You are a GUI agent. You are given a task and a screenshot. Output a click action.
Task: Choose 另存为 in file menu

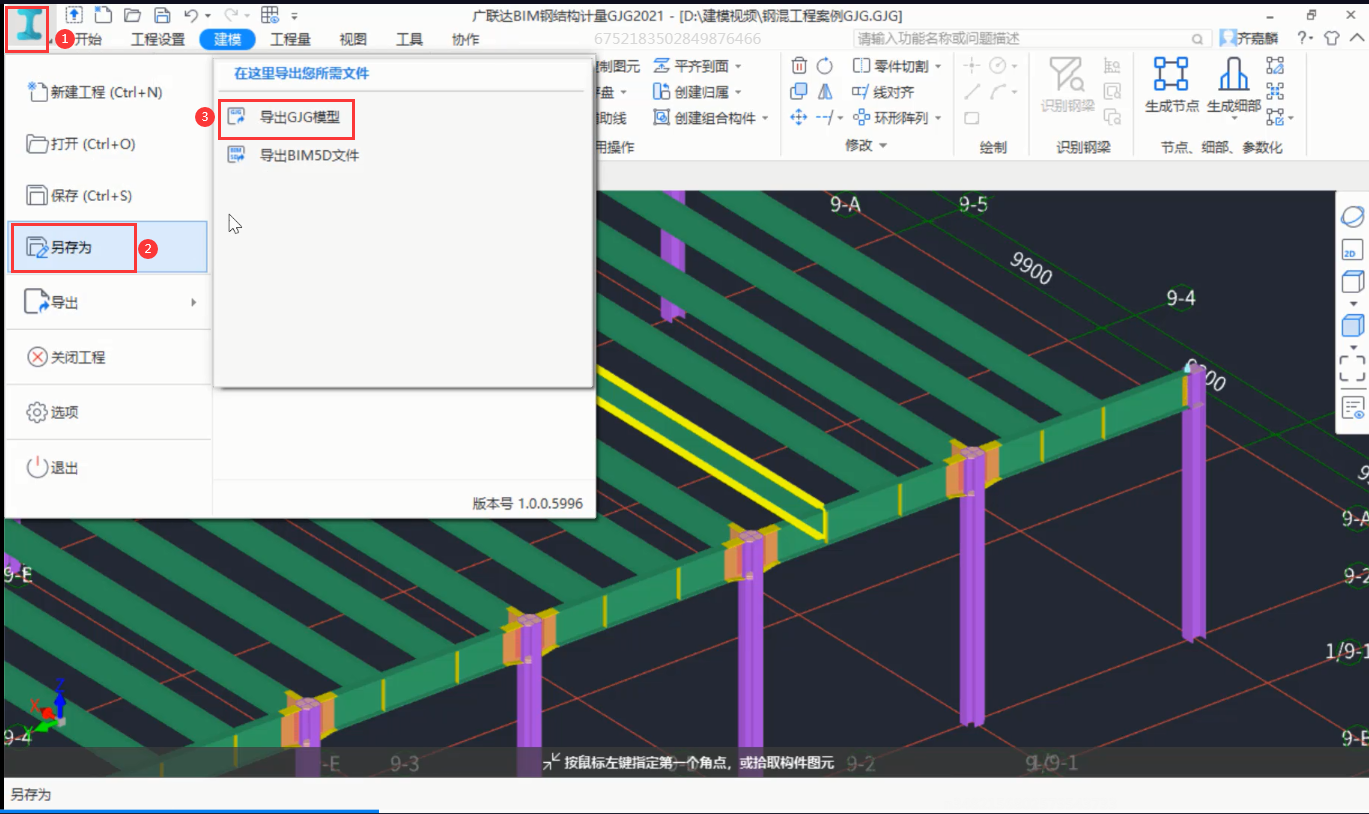pos(108,247)
